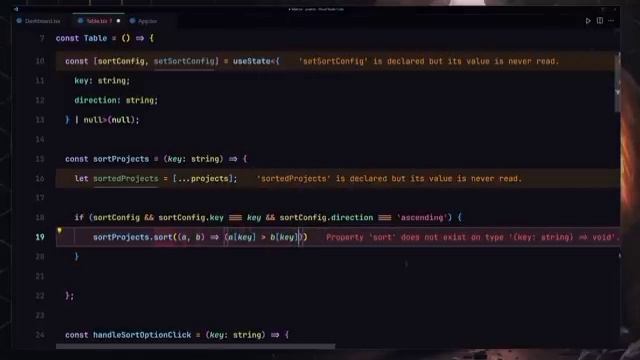640x360 pixels.
Task: Click the VS Code logo in the title bar
Action: [16, 9]
